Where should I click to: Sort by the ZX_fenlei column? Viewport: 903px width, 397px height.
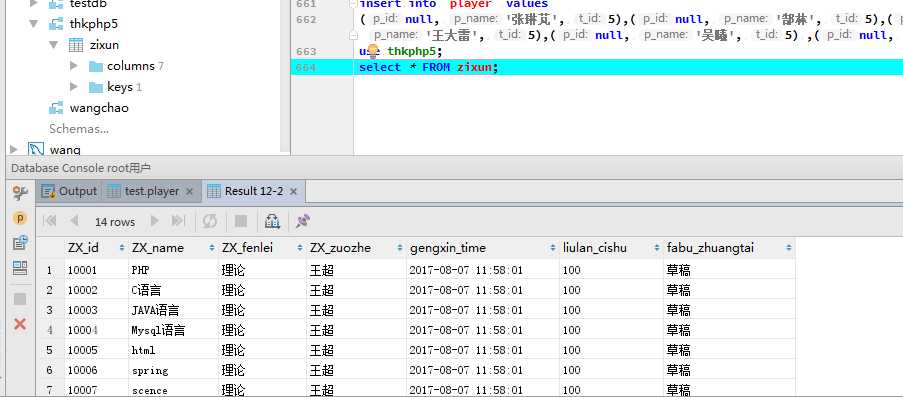pyautogui.click(x=263, y=248)
